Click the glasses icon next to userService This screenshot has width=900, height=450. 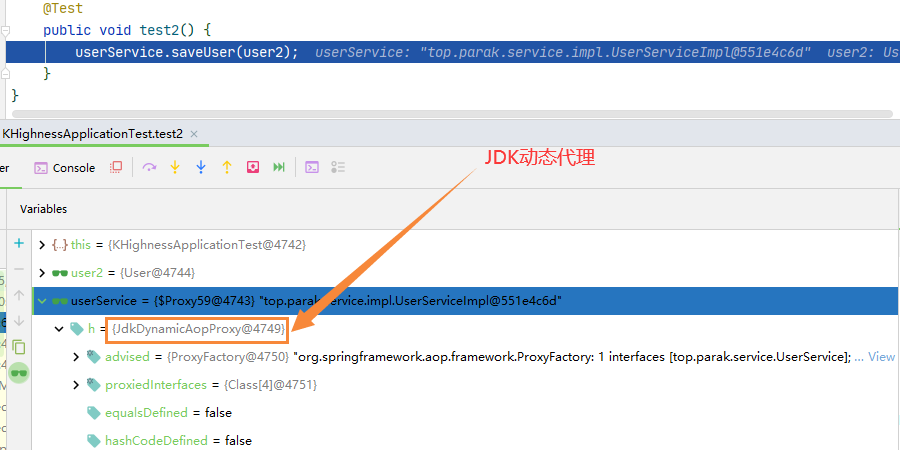pyautogui.click(x=60, y=301)
